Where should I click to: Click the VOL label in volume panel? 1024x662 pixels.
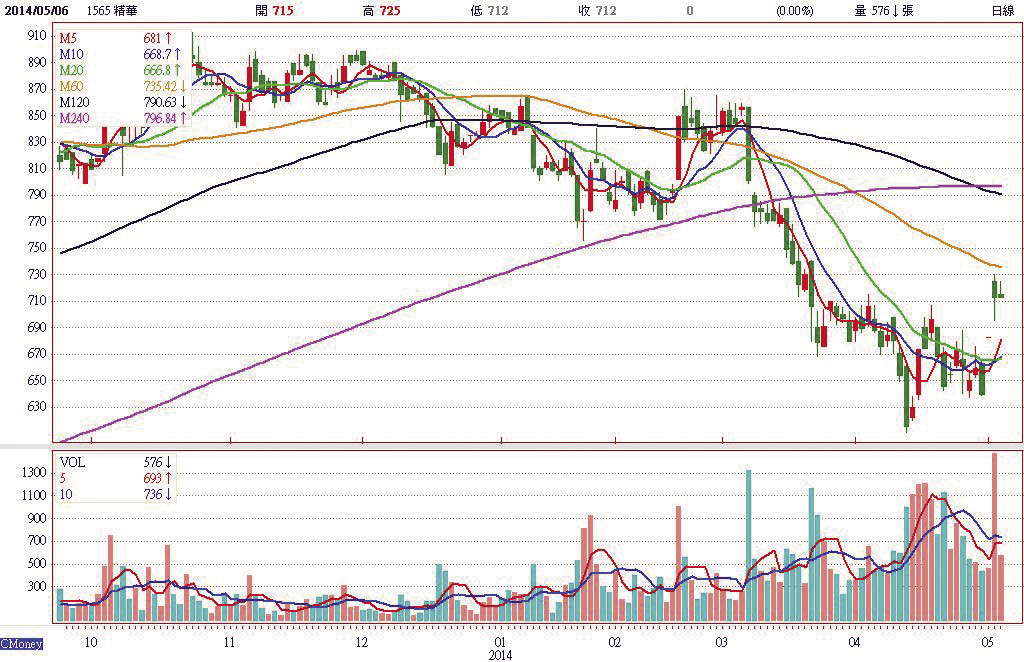click(72, 462)
